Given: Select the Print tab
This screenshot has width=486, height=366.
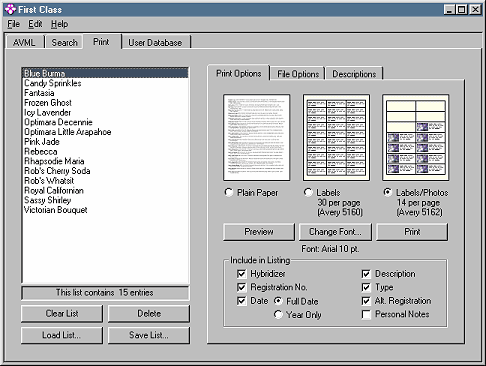Looking at the screenshot, I should [x=101, y=42].
